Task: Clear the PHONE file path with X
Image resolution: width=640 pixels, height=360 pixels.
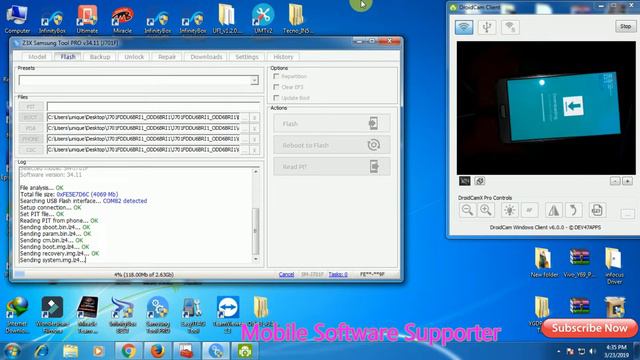Action: [x=255, y=139]
